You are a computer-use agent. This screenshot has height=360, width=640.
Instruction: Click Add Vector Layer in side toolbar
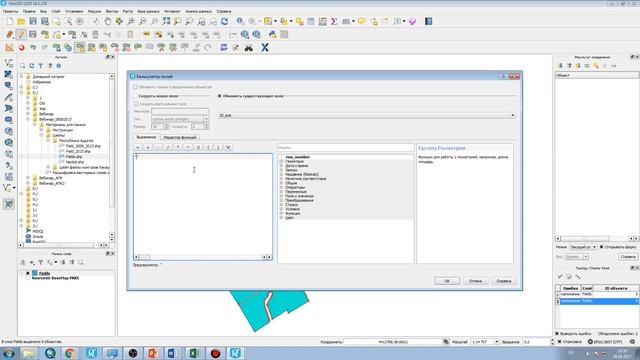9,63
